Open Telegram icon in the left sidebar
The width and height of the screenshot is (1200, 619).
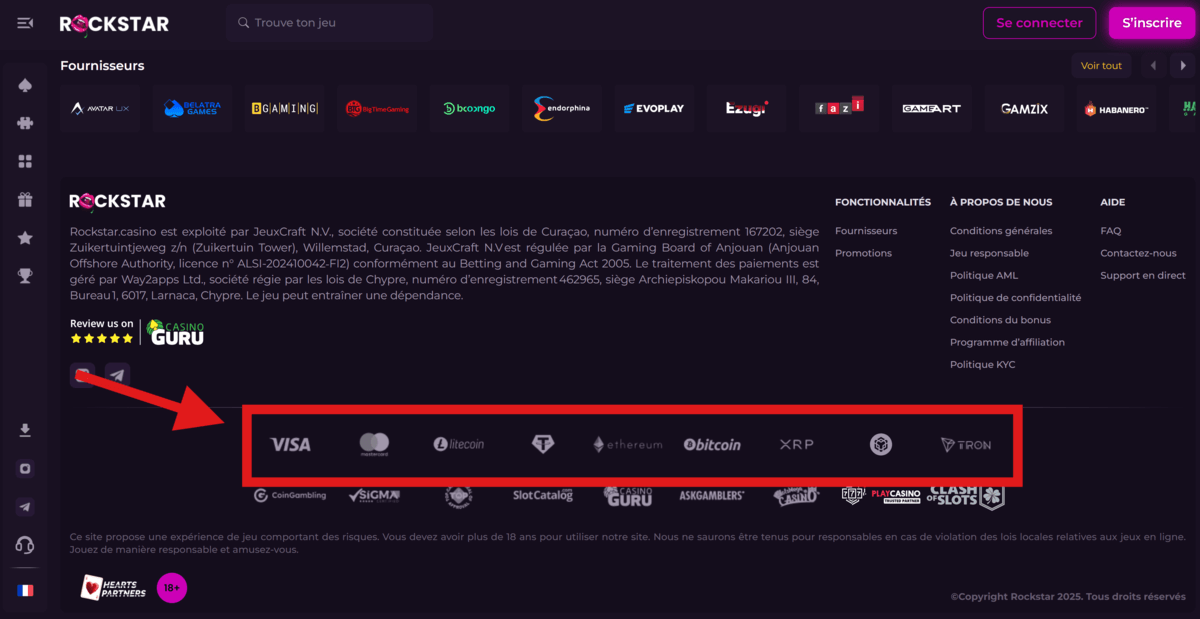25,507
